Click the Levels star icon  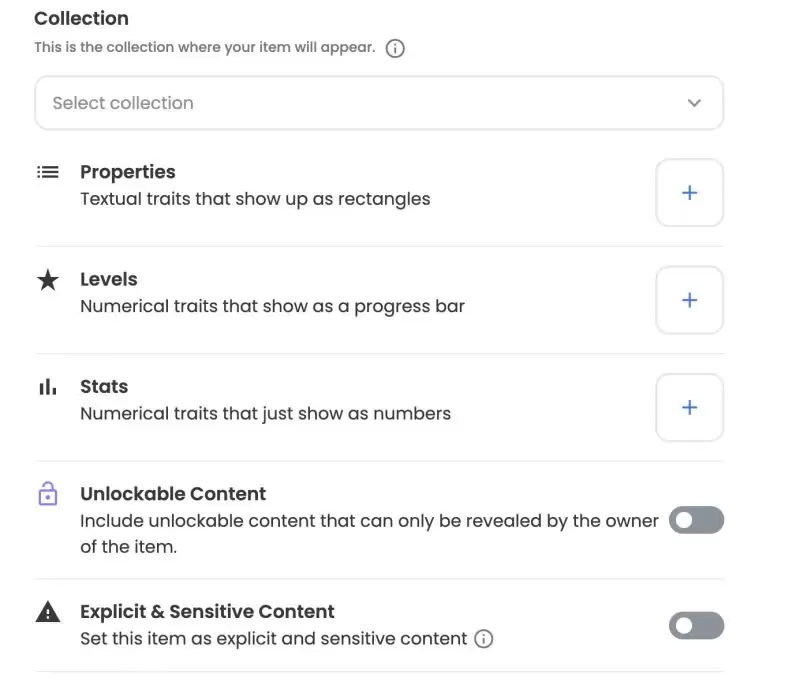pyautogui.click(x=48, y=280)
